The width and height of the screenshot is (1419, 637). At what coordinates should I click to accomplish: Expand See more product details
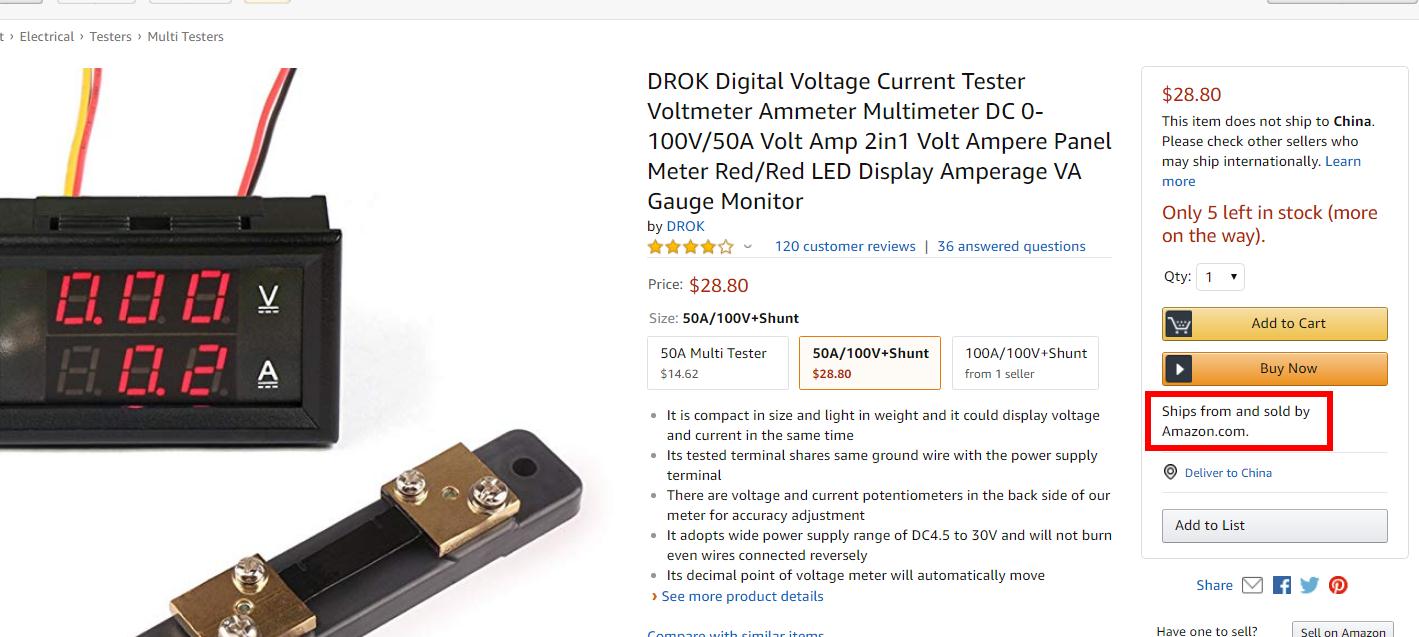tap(742, 596)
